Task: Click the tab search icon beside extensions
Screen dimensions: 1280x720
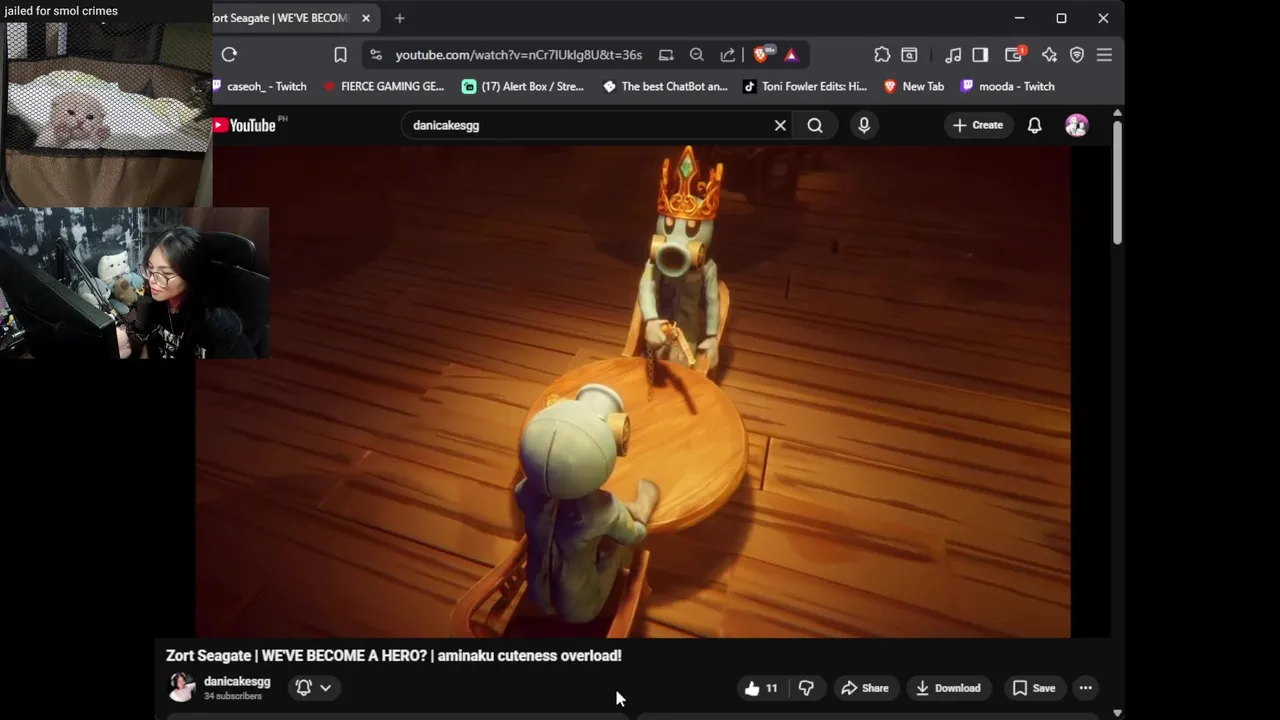Action: click(x=909, y=55)
